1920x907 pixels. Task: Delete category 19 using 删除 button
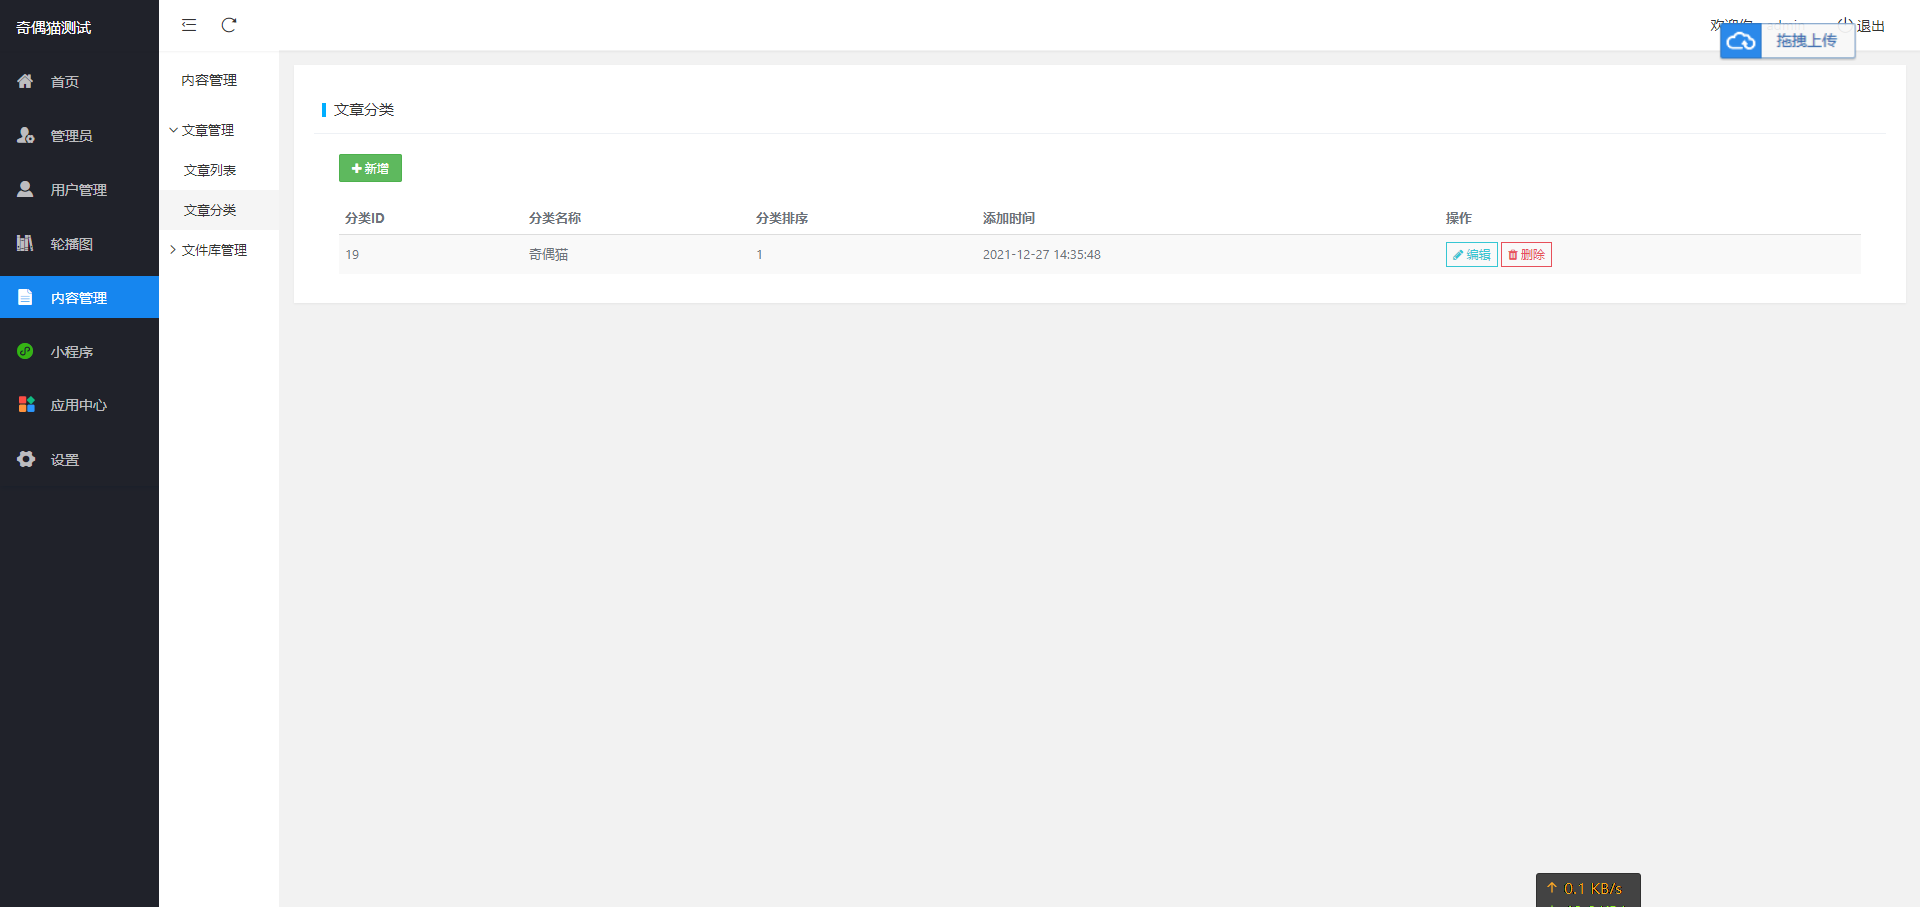1526,255
